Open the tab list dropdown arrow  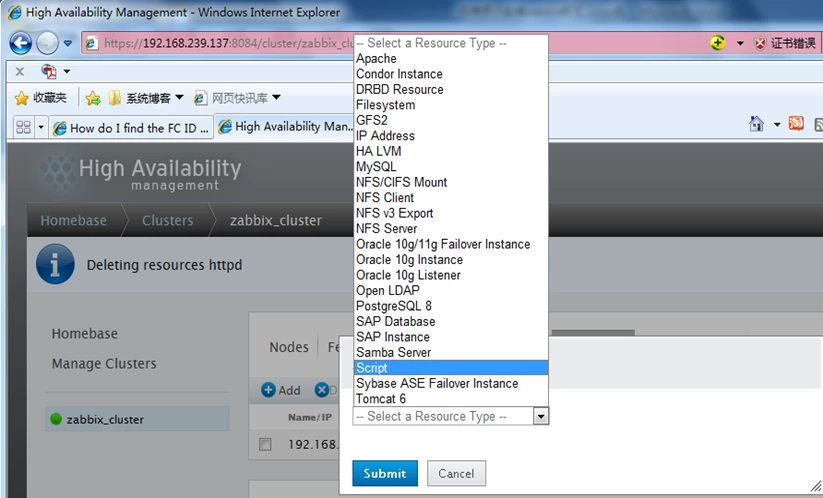tap(41, 127)
